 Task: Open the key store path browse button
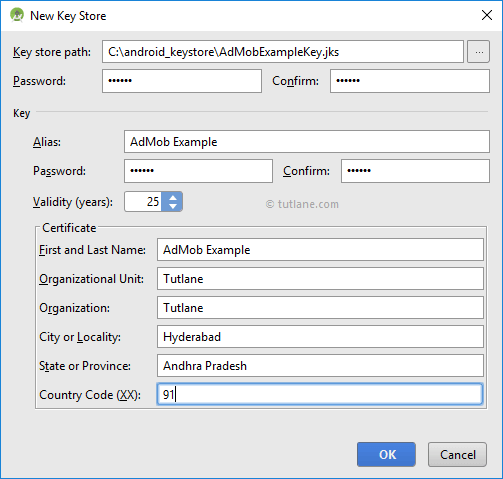coord(478,52)
